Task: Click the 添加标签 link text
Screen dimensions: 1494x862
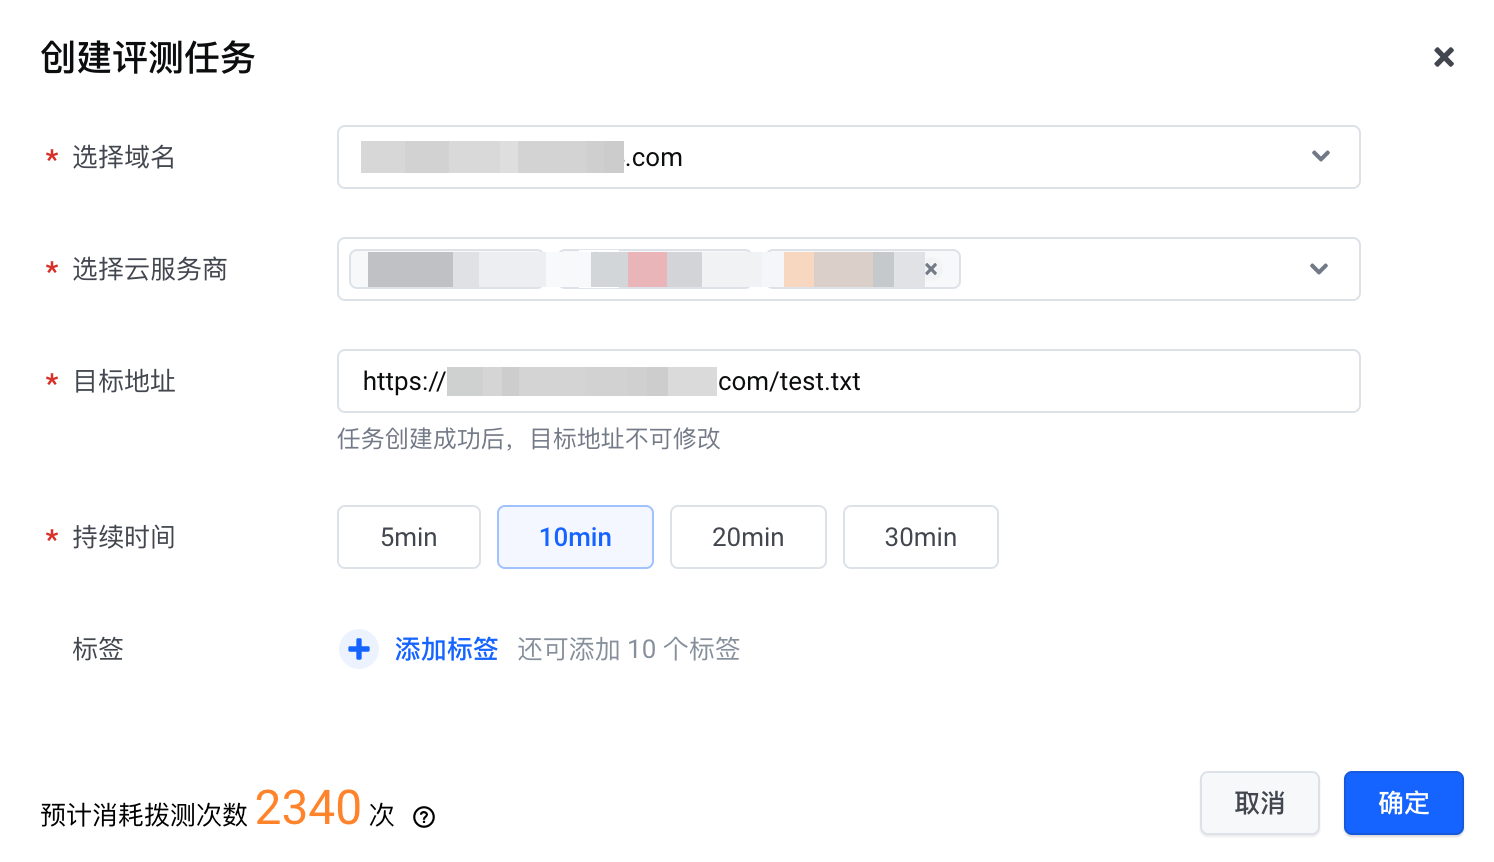Action: tap(446, 649)
